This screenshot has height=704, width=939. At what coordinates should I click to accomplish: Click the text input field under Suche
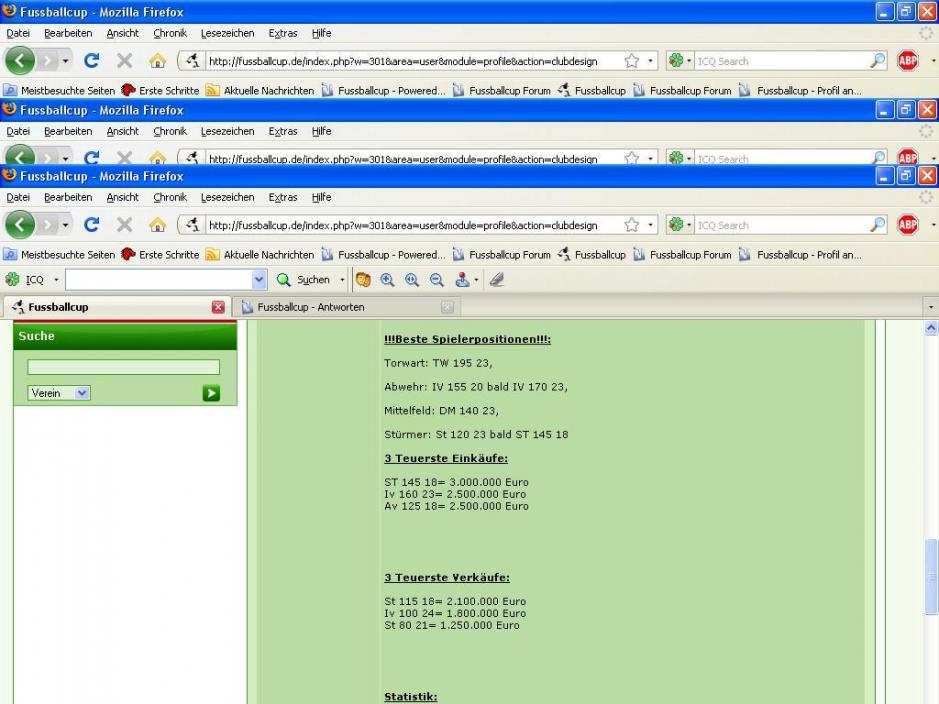coord(123,367)
